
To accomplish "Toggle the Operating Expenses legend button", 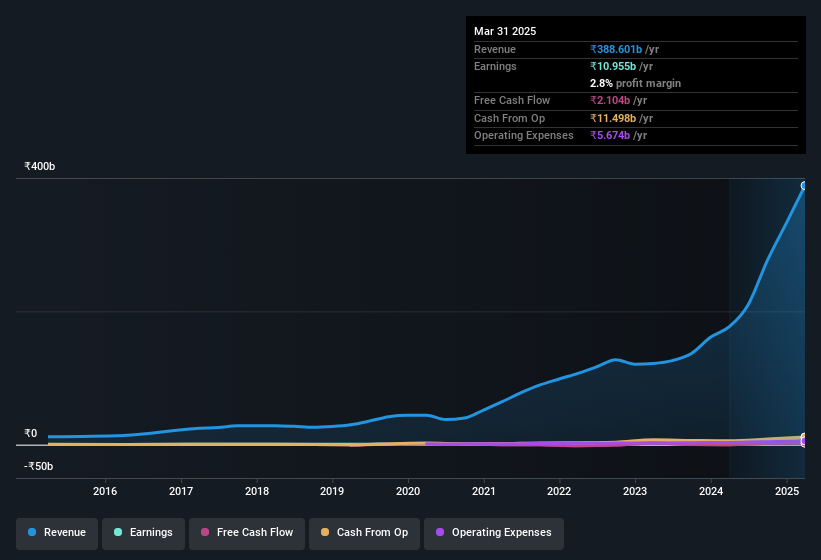I will click(x=494, y=533).
